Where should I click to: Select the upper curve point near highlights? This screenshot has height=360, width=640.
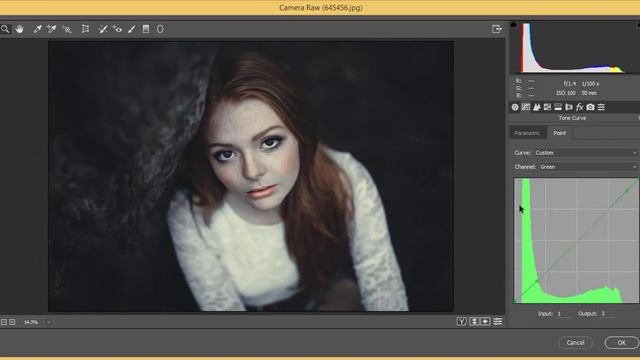point(627,190)
